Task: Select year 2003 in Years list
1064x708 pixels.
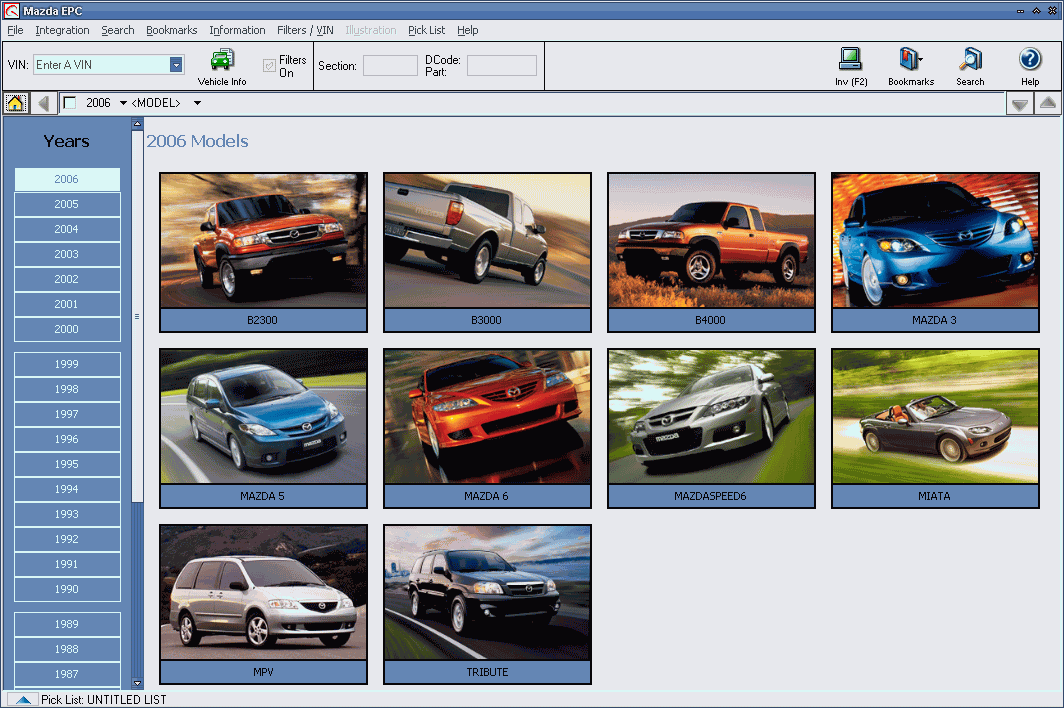Action: 66,254
